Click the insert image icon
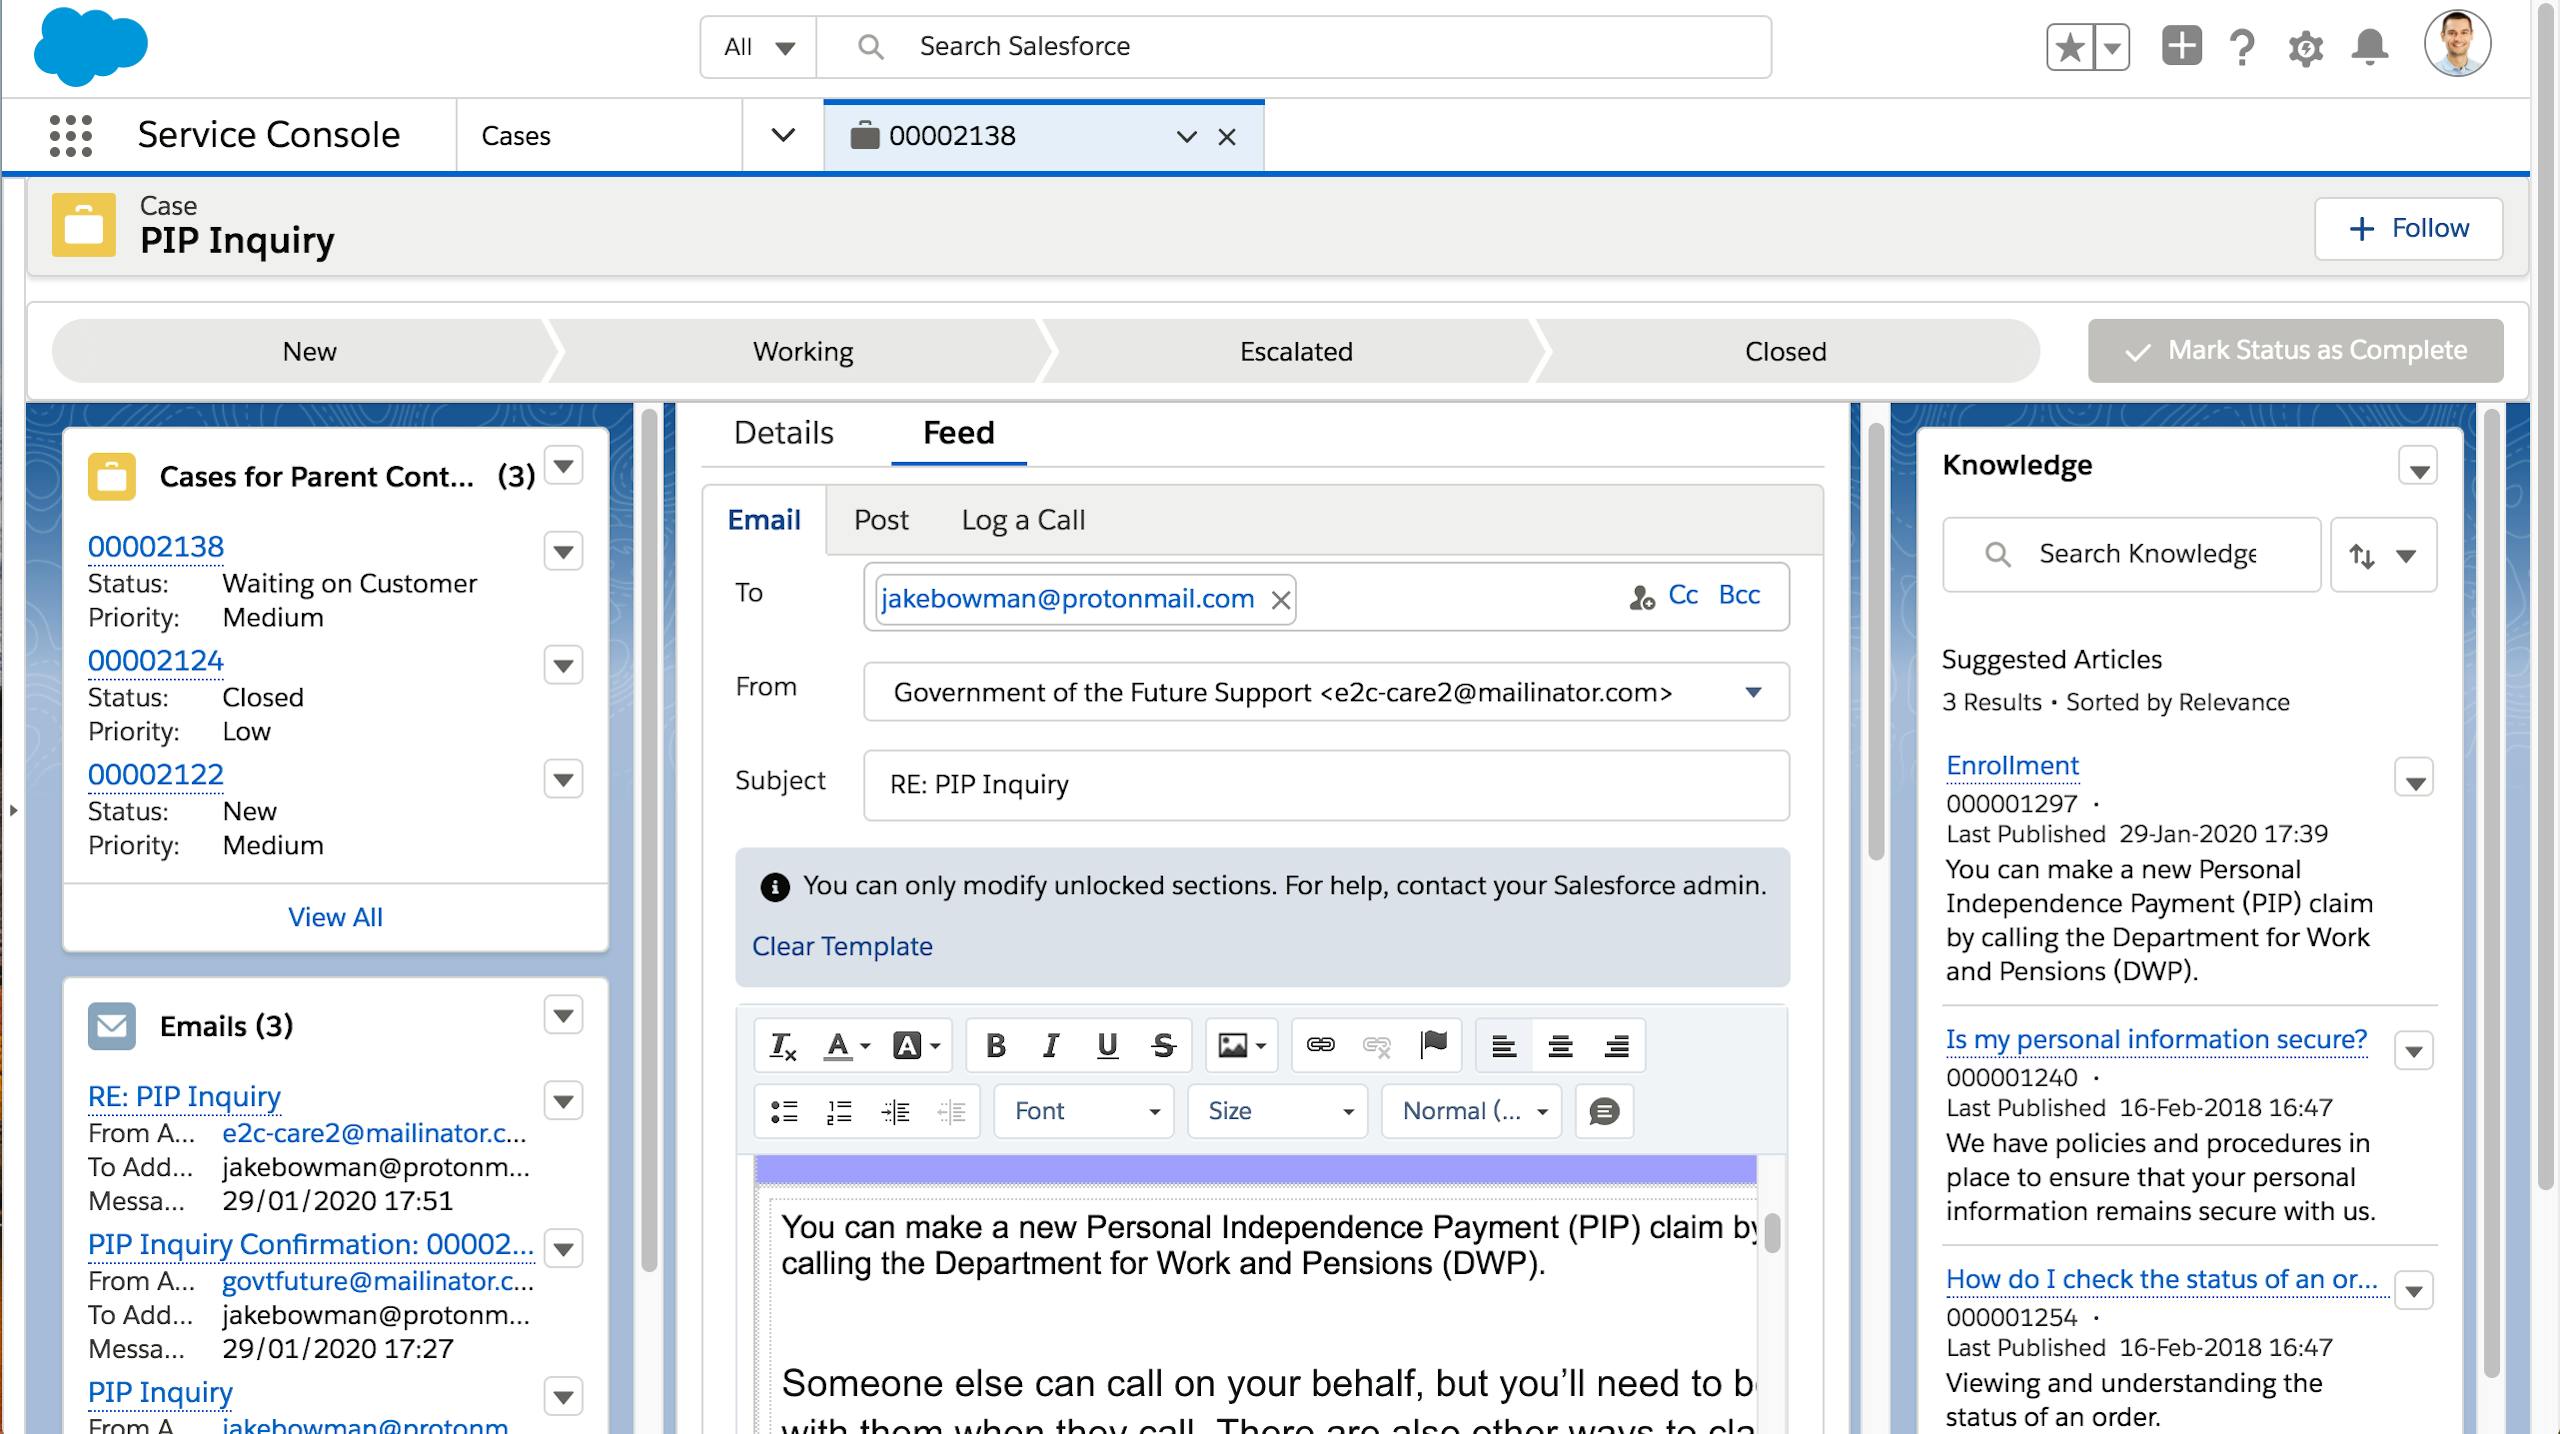The height and width of the screenshot is (1434, 2560). [1233, 1046]
